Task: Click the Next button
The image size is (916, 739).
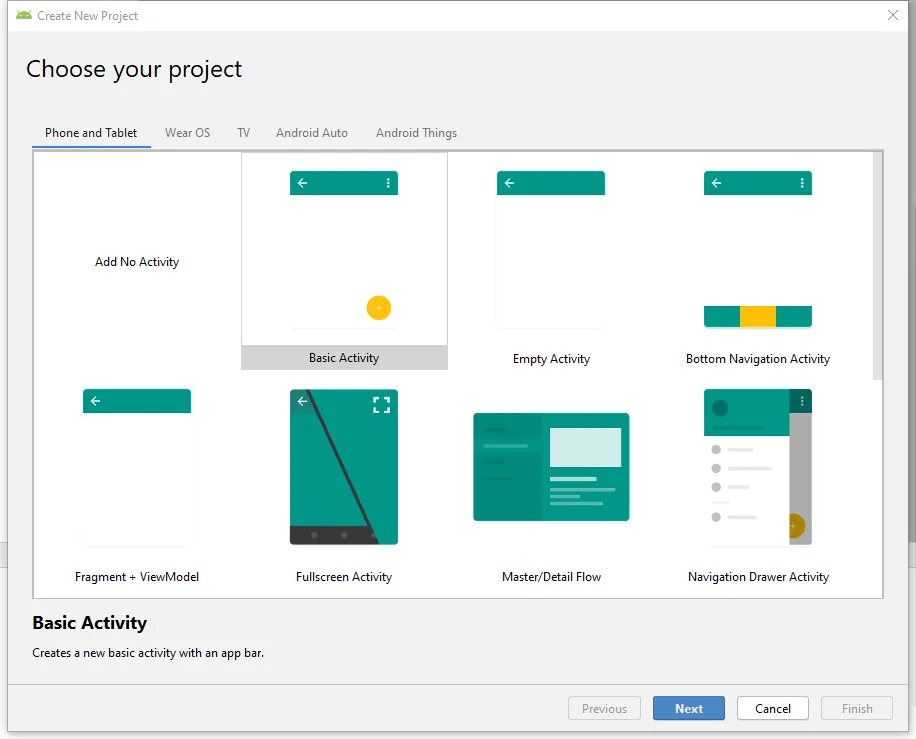Action: pos(689,708)
